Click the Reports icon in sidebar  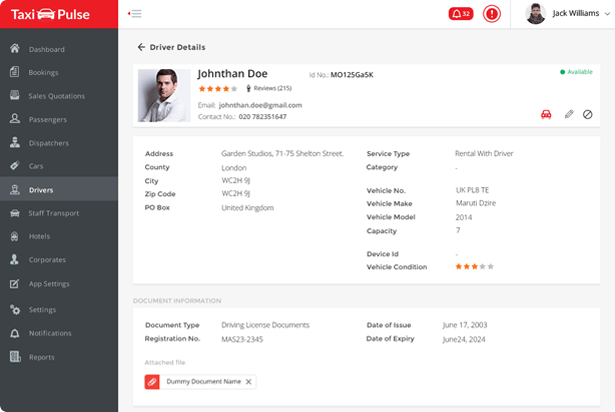click(x=15, y=357)
